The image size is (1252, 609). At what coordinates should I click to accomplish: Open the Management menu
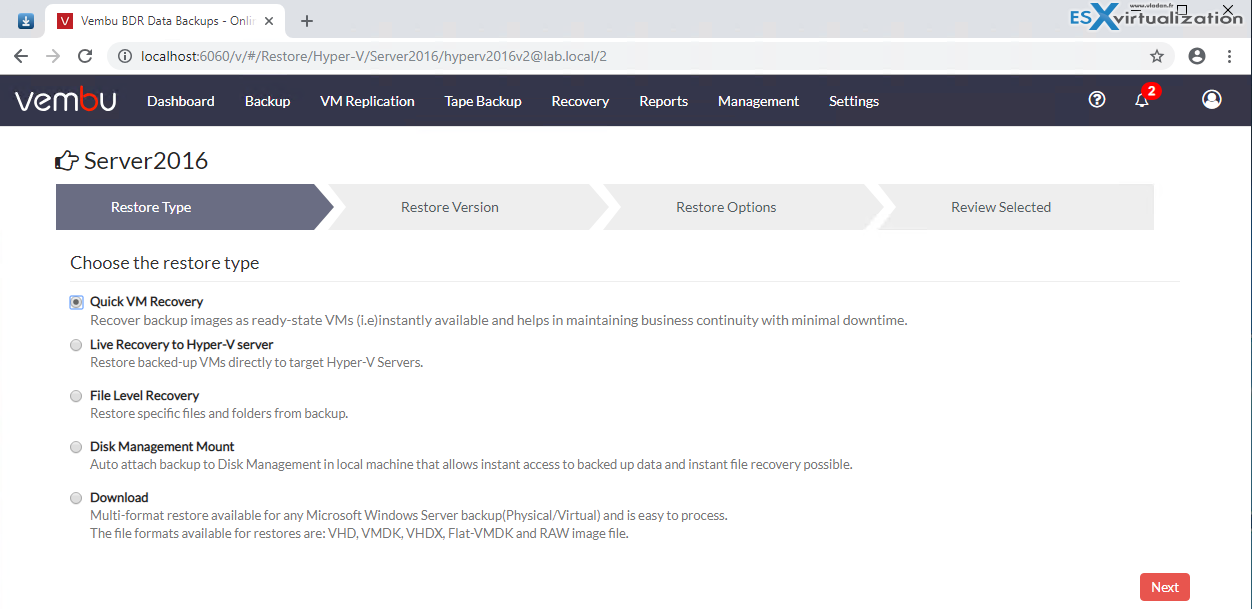click(x=758, y=101)
